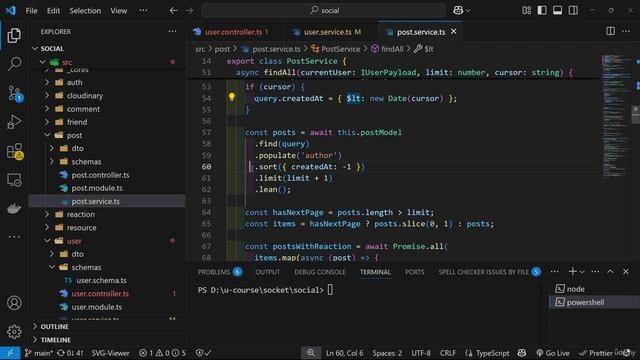Toggle primary side bar visibility
This screenshot has width=640, height=360.
click(542, 10)
